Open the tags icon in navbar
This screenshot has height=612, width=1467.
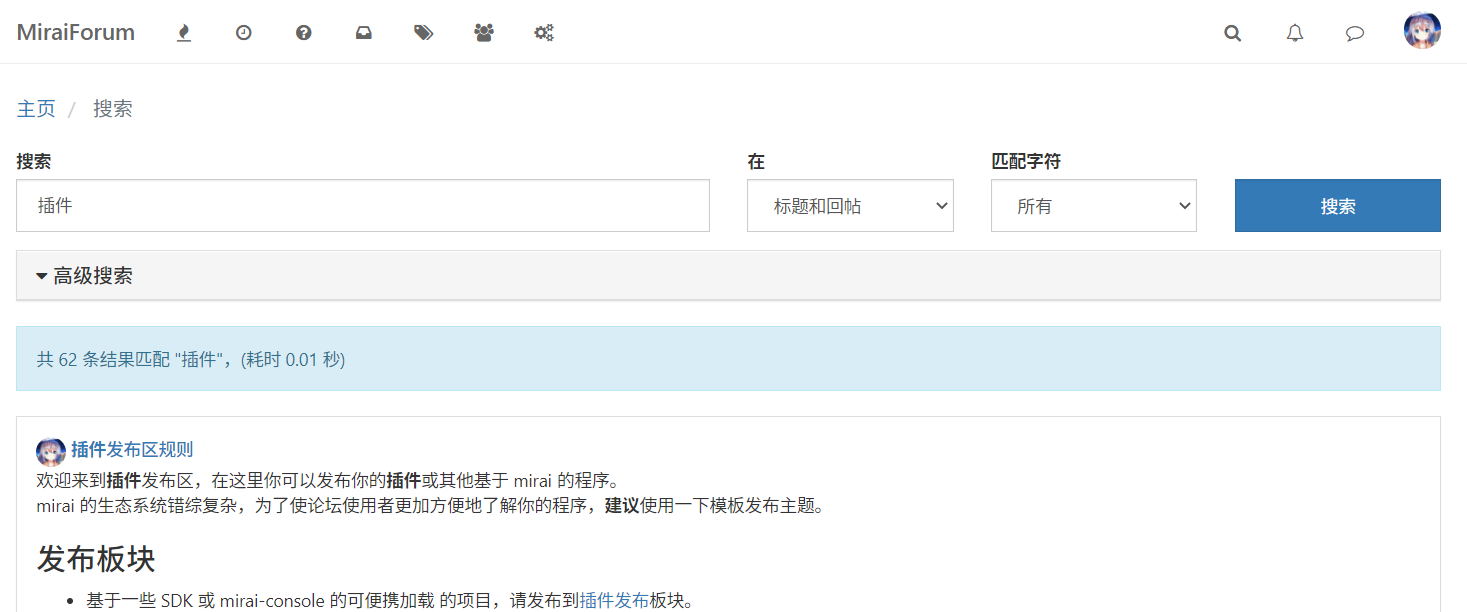click(x=424, y=33)
